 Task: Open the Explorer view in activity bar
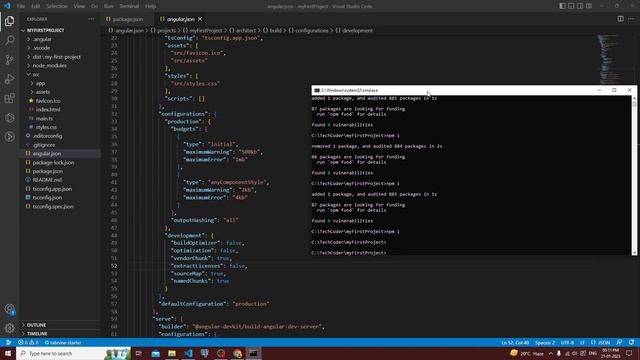pos(9,21)
